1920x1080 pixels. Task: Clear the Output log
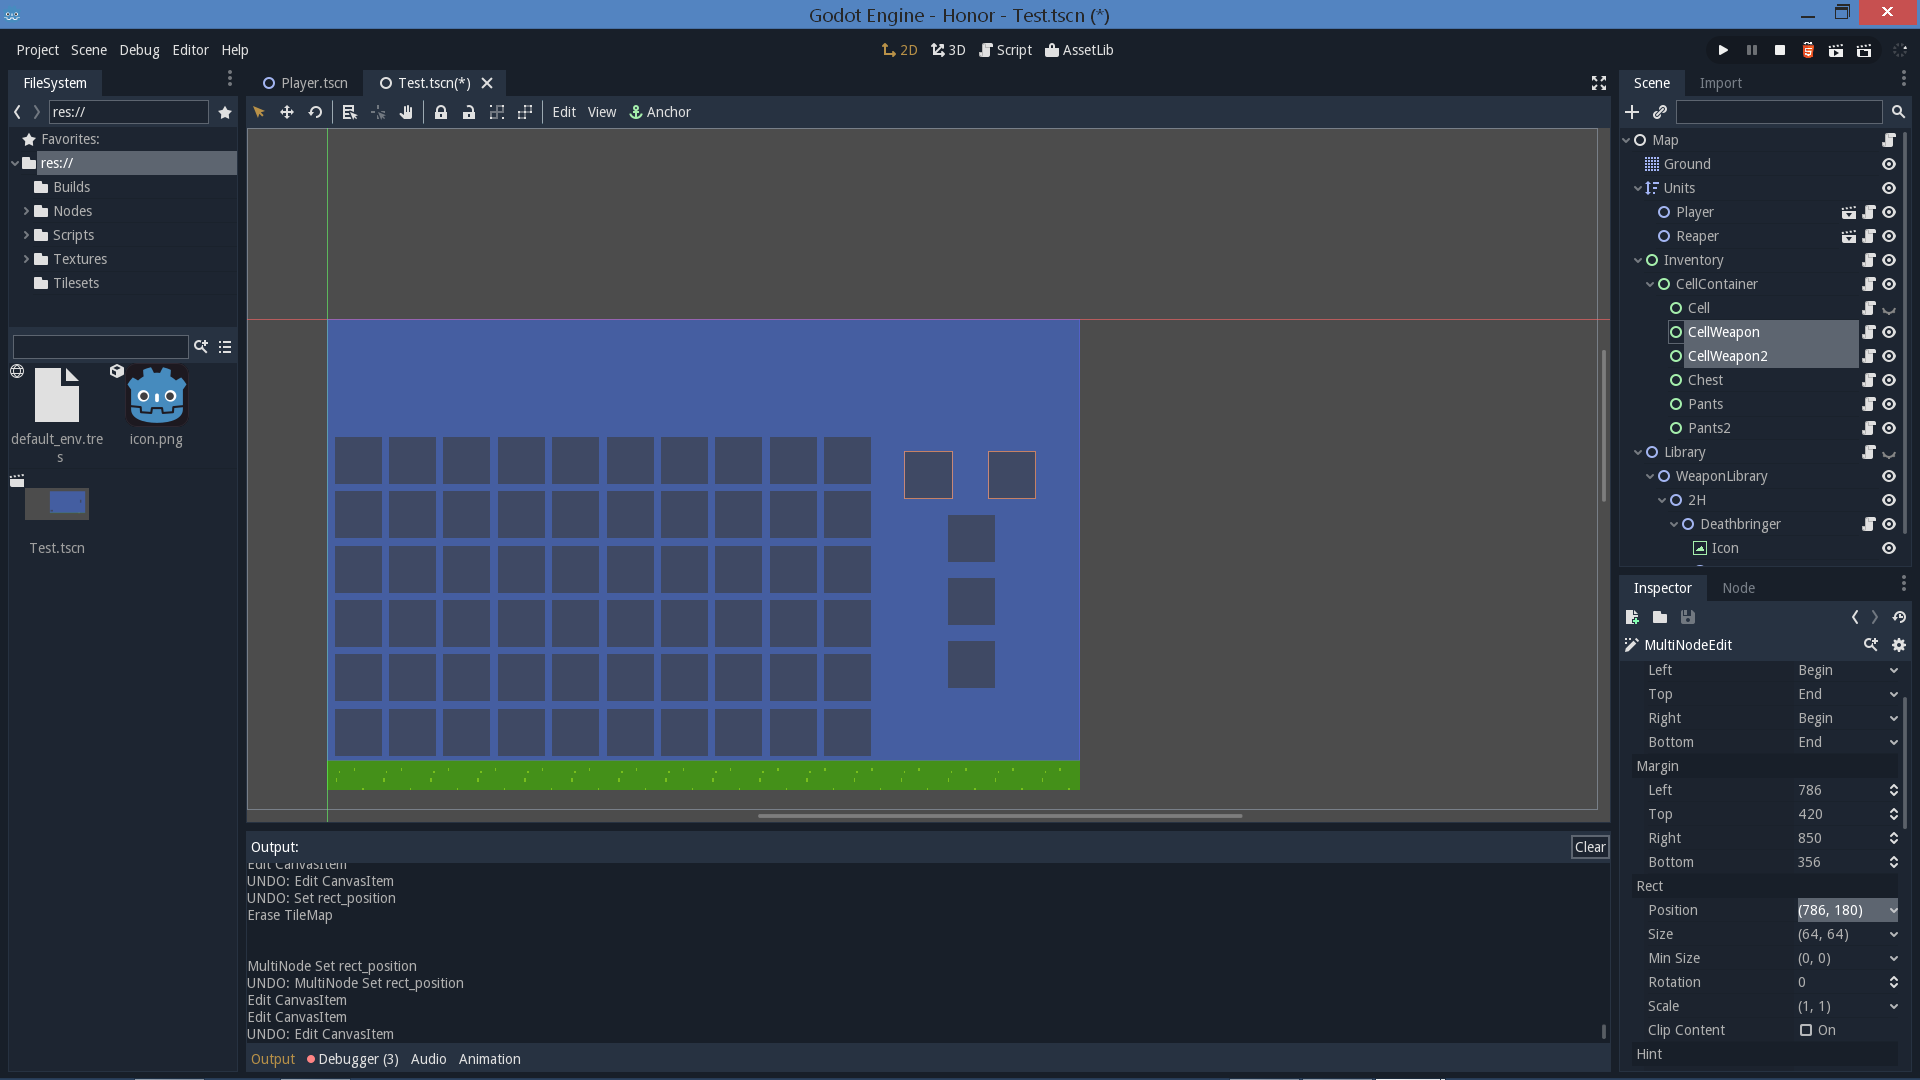1589,847
